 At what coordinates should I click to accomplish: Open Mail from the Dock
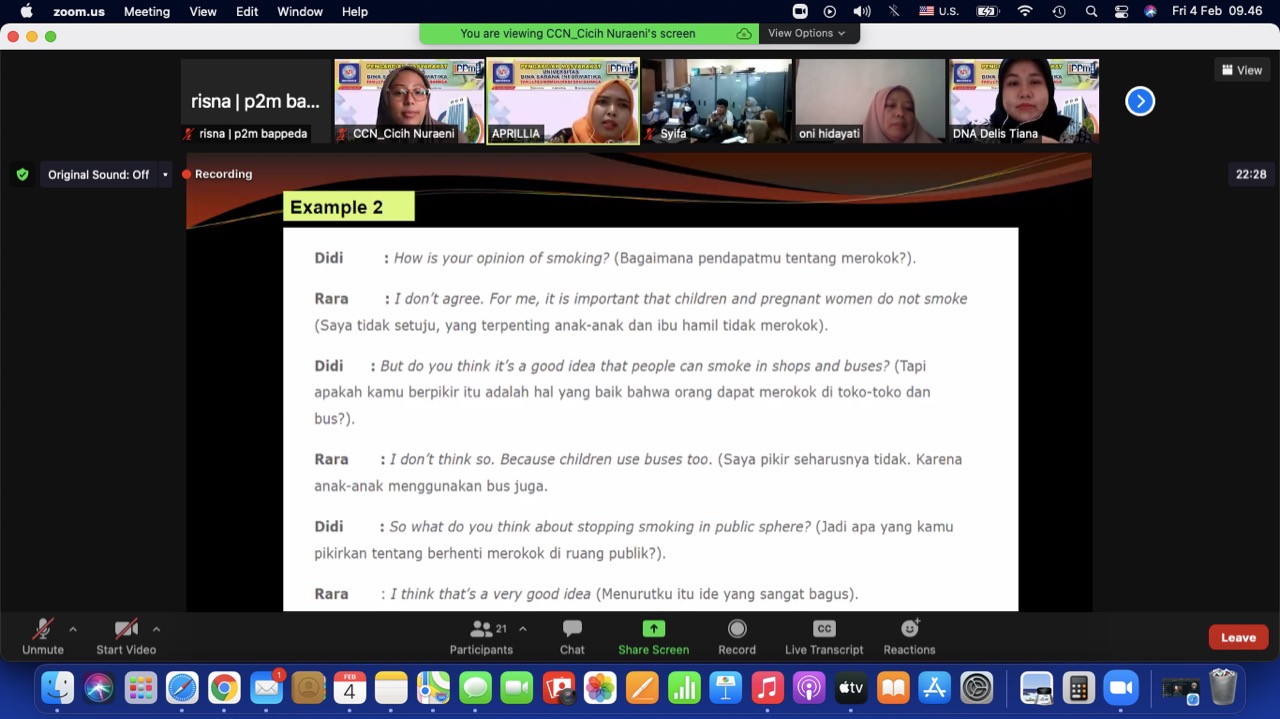266,687
